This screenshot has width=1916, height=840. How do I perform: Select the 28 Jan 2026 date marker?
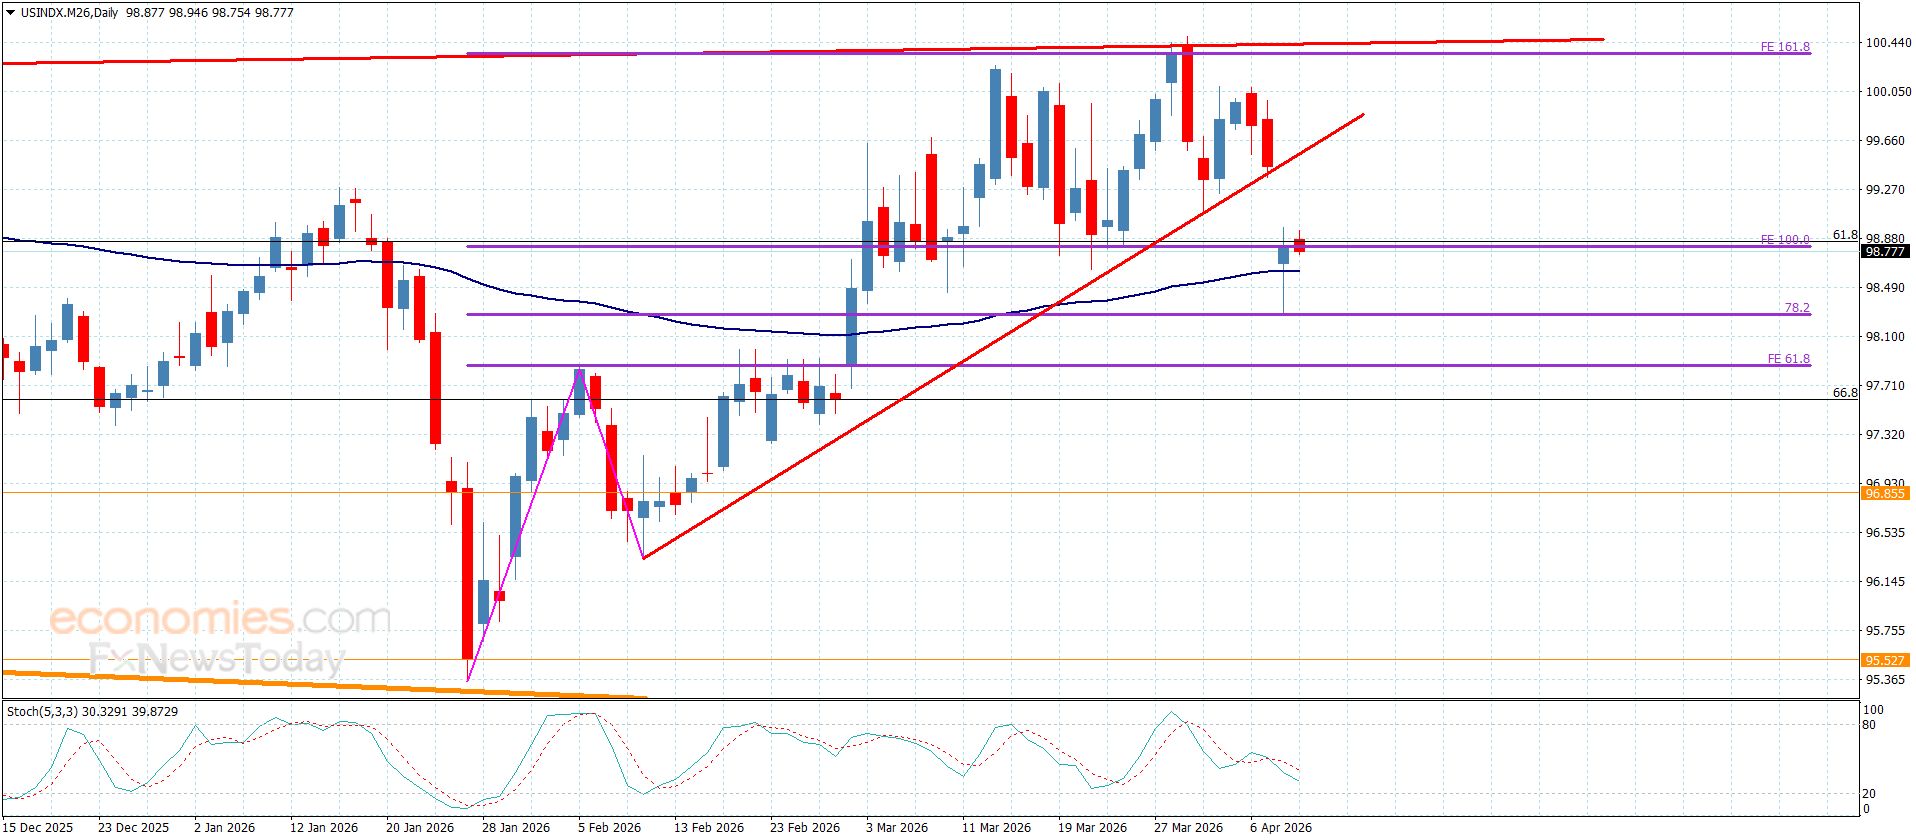point(515,827)
